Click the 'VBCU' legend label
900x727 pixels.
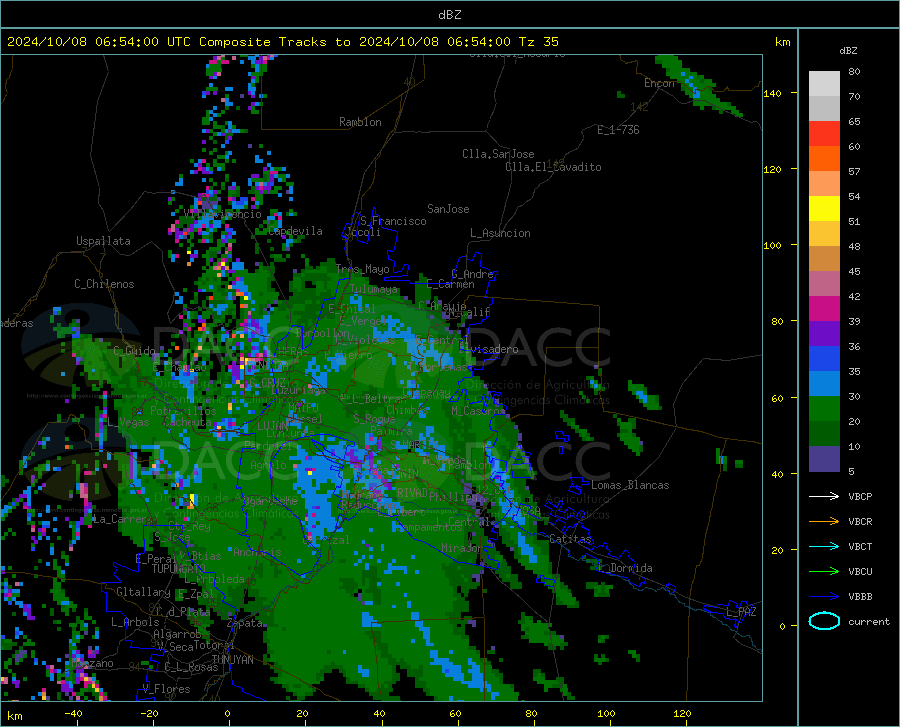(x=860, y=572)
